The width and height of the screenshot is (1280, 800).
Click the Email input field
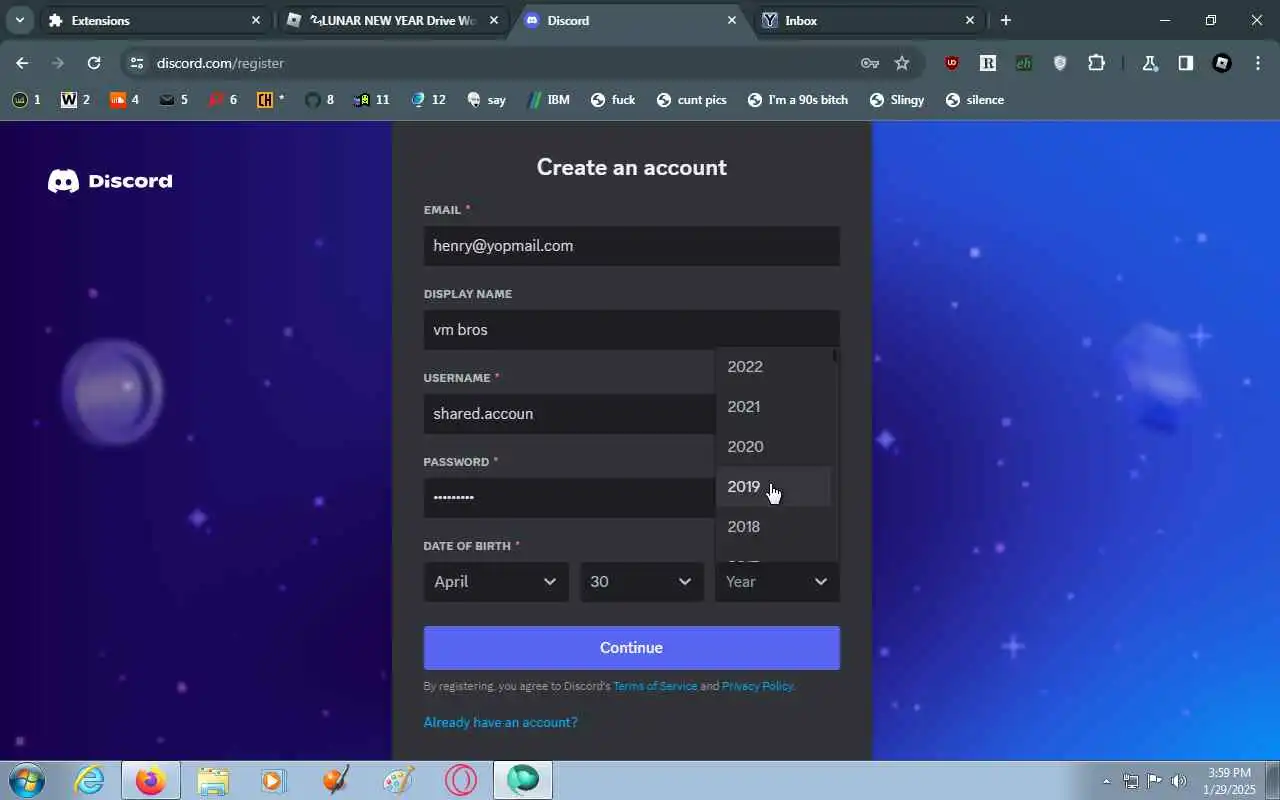631,246
